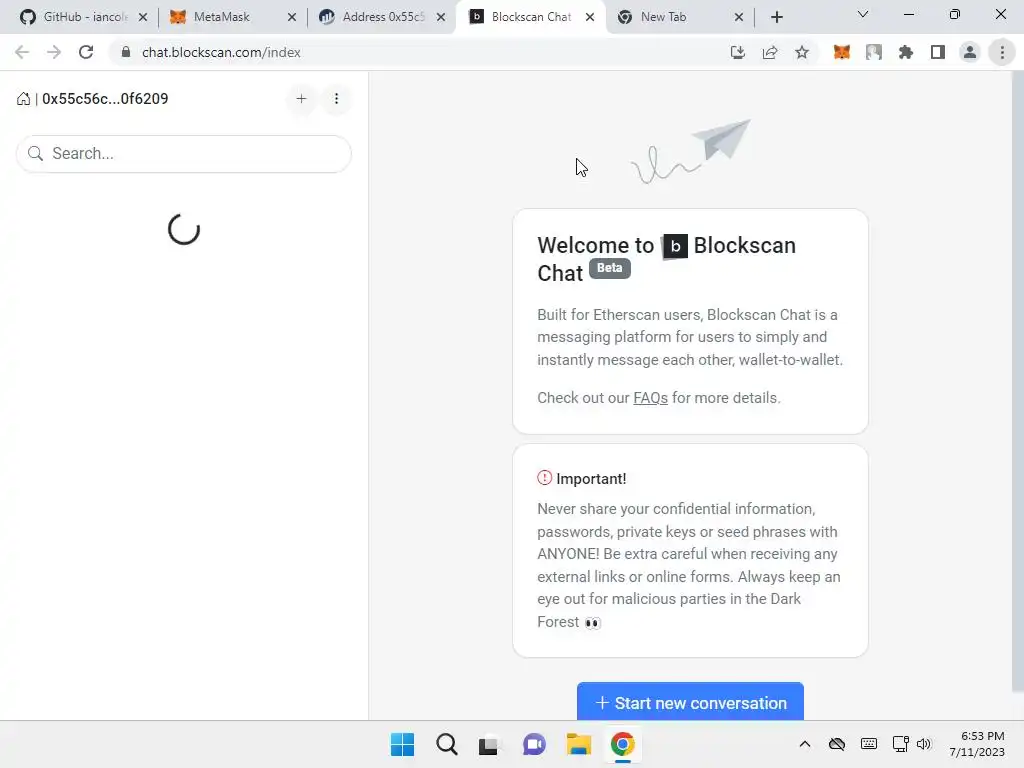Open the Chrome extensions puzzle icon

[x=906, y=52]
